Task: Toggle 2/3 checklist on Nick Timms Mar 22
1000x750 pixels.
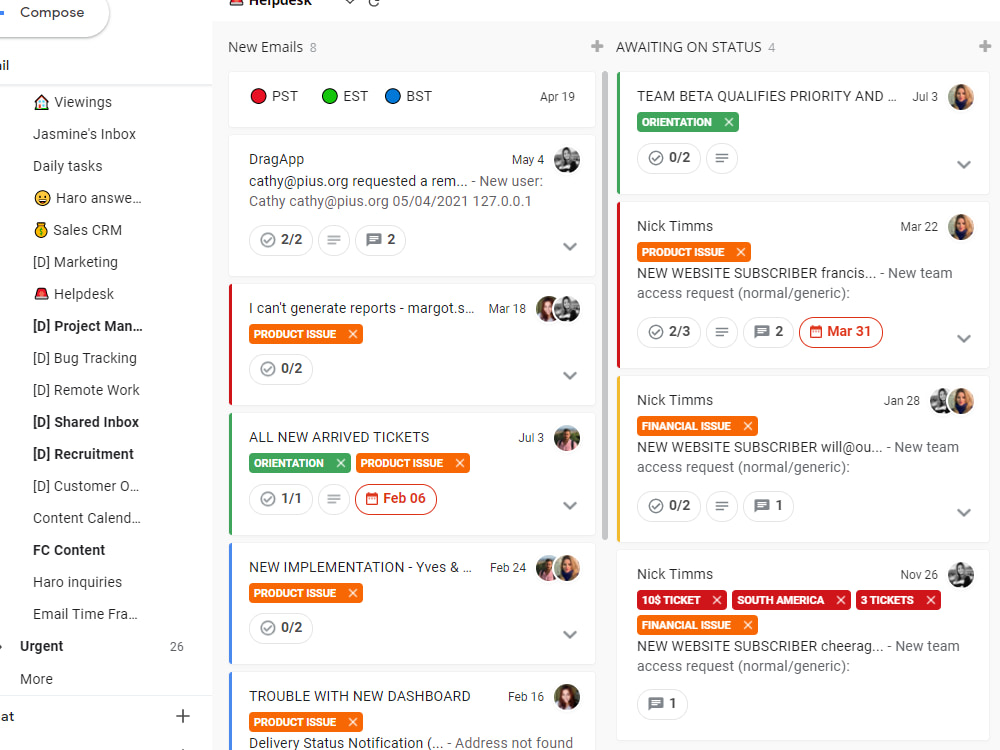Action: [668, 332]
